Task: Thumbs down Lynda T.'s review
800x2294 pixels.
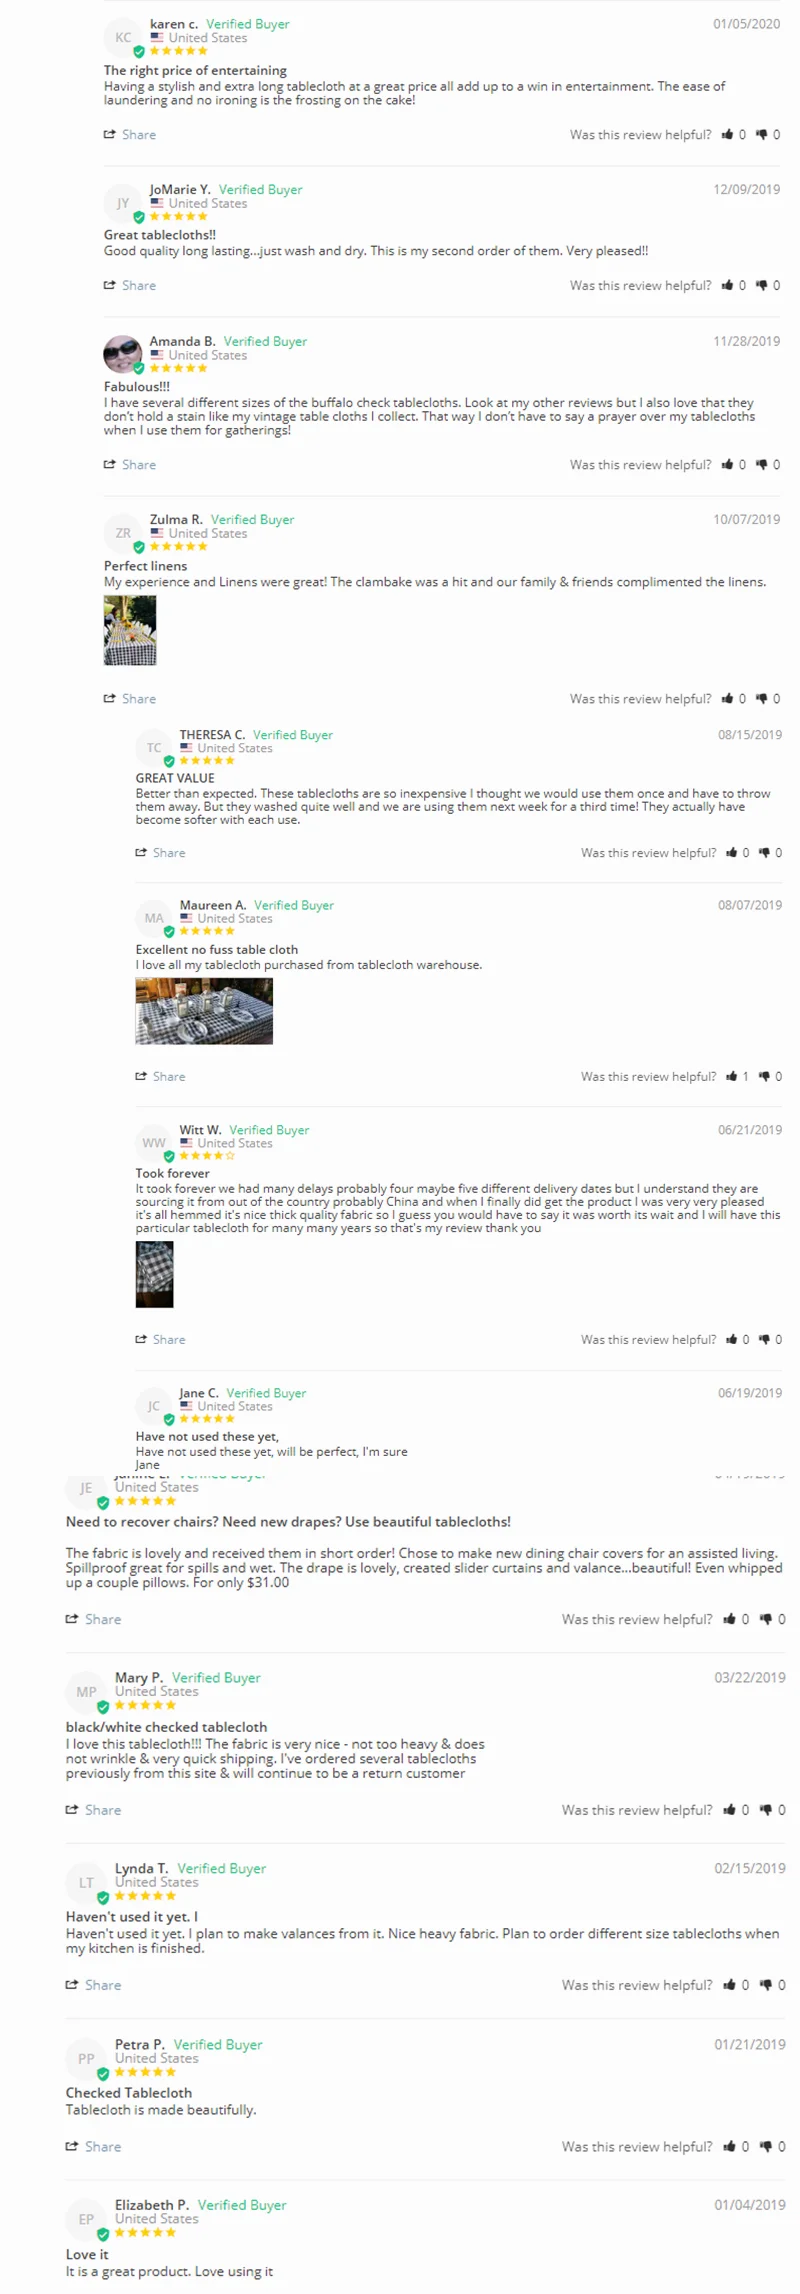Action: [x=766, y=1985]
